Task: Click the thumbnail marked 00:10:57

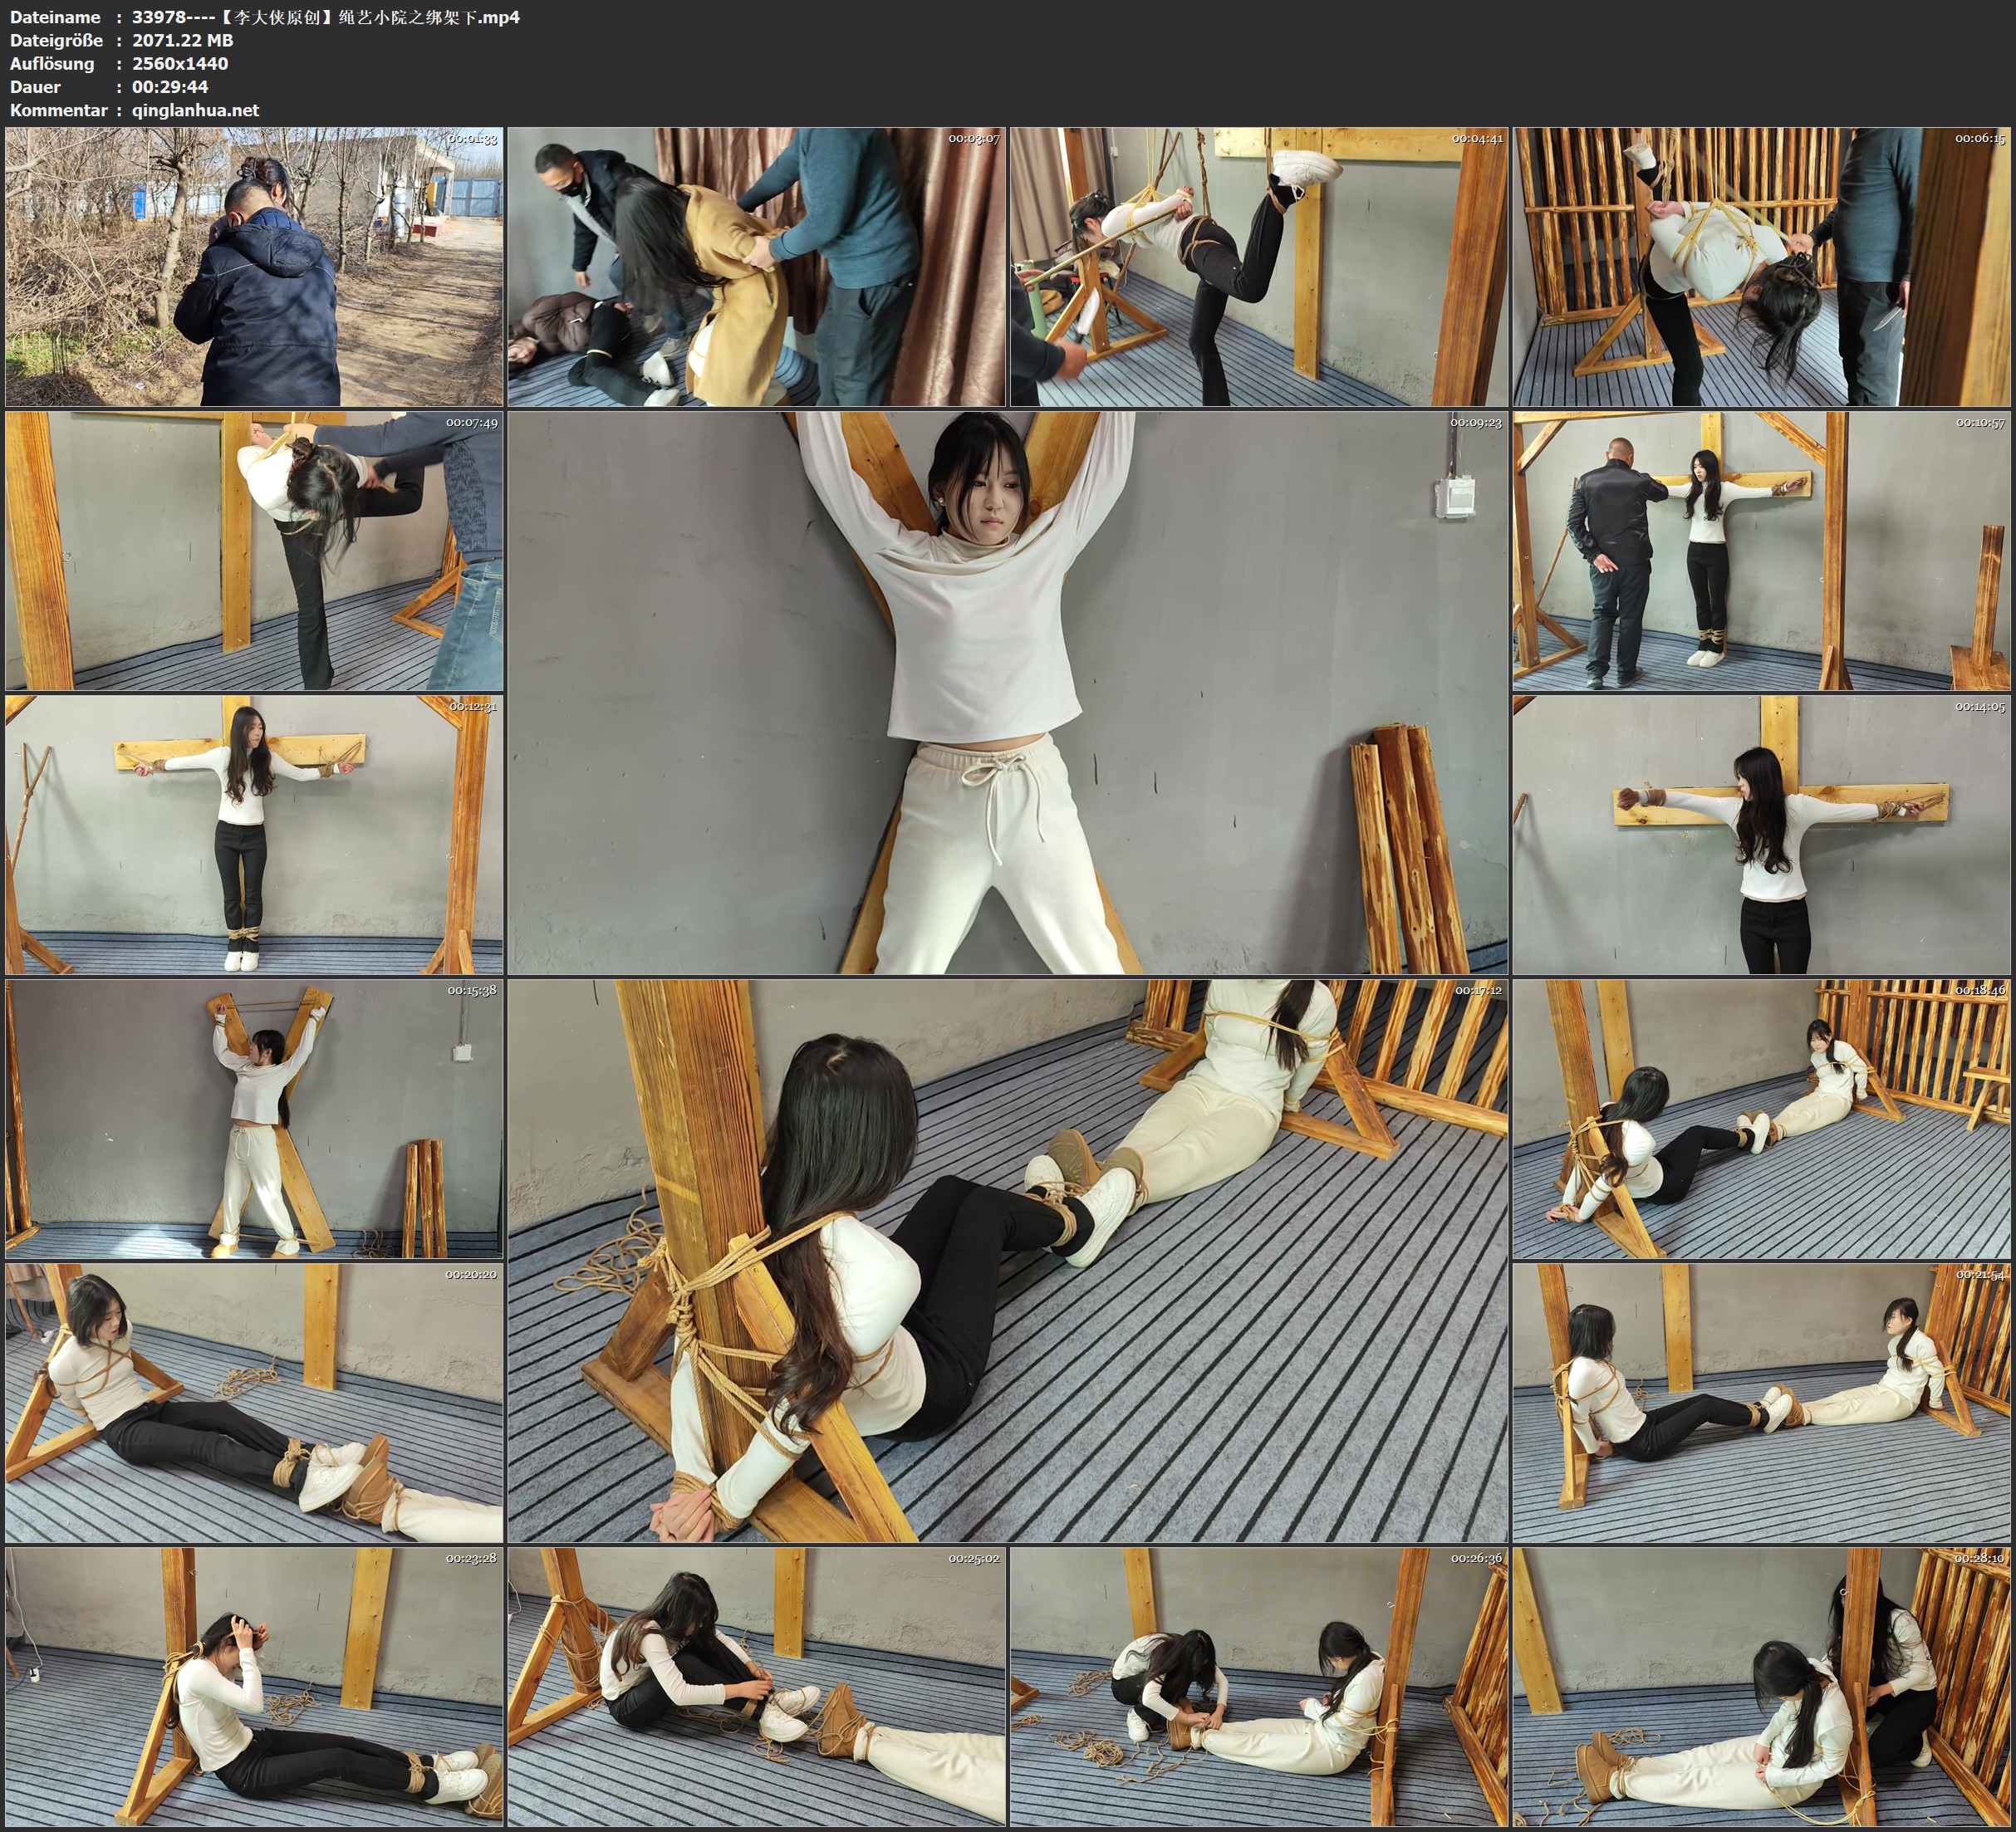Action: click(x=1762, y=550)
